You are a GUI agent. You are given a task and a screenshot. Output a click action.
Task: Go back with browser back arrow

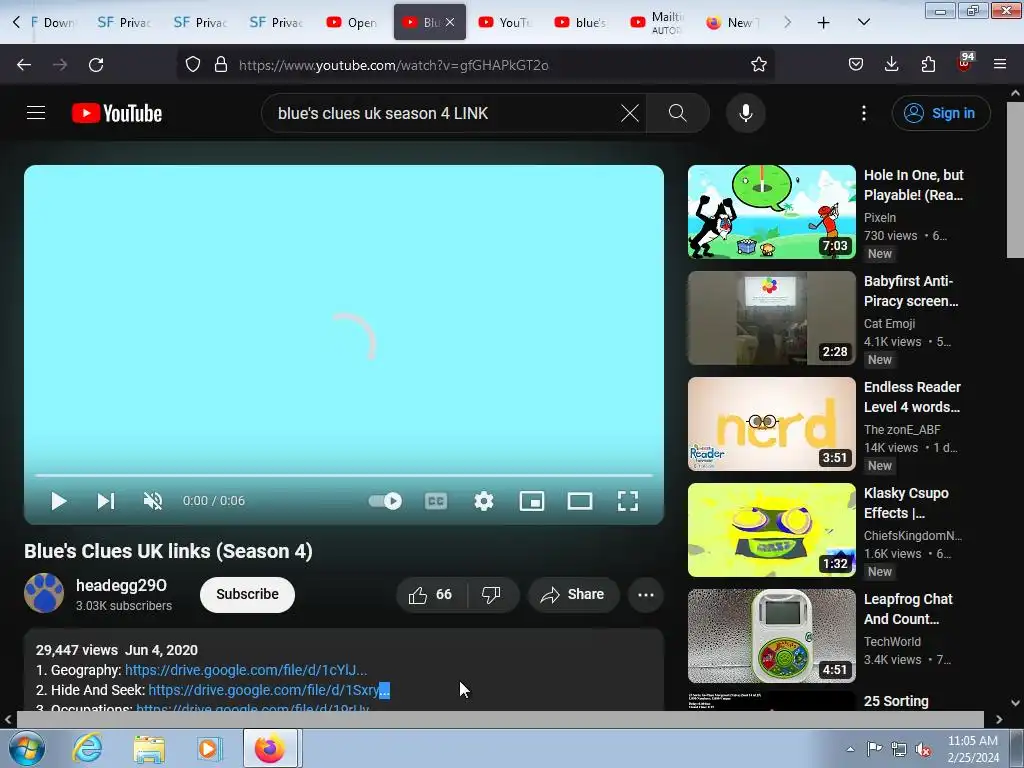click(24, 65)
